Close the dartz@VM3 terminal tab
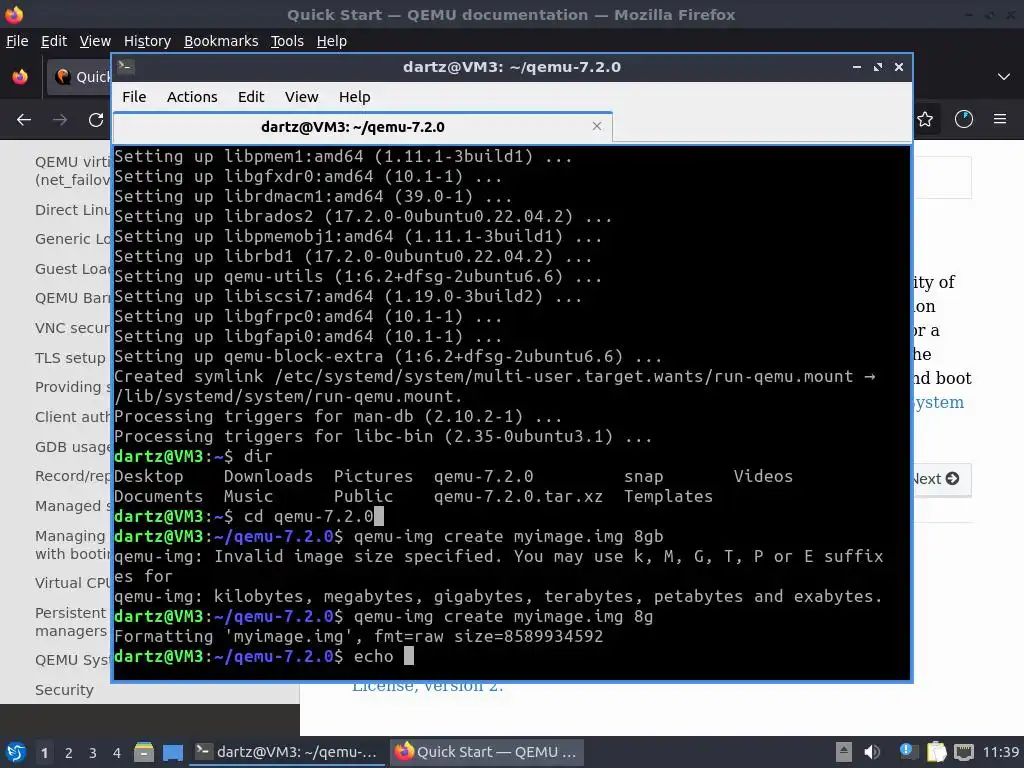This screenshot has height=768, width=1024. pos(596,126)
